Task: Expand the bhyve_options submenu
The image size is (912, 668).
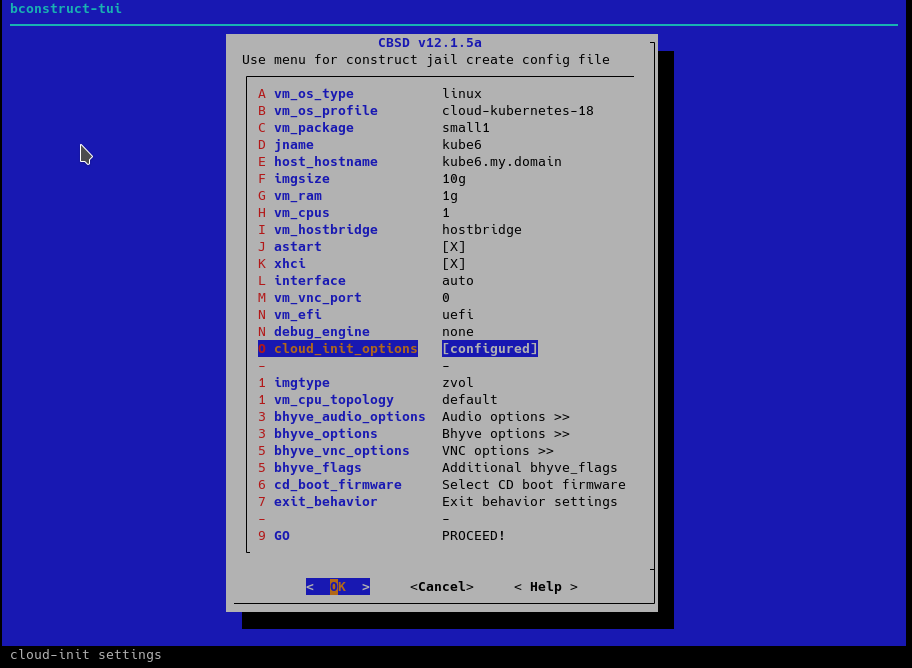Action: click(414, 434)
